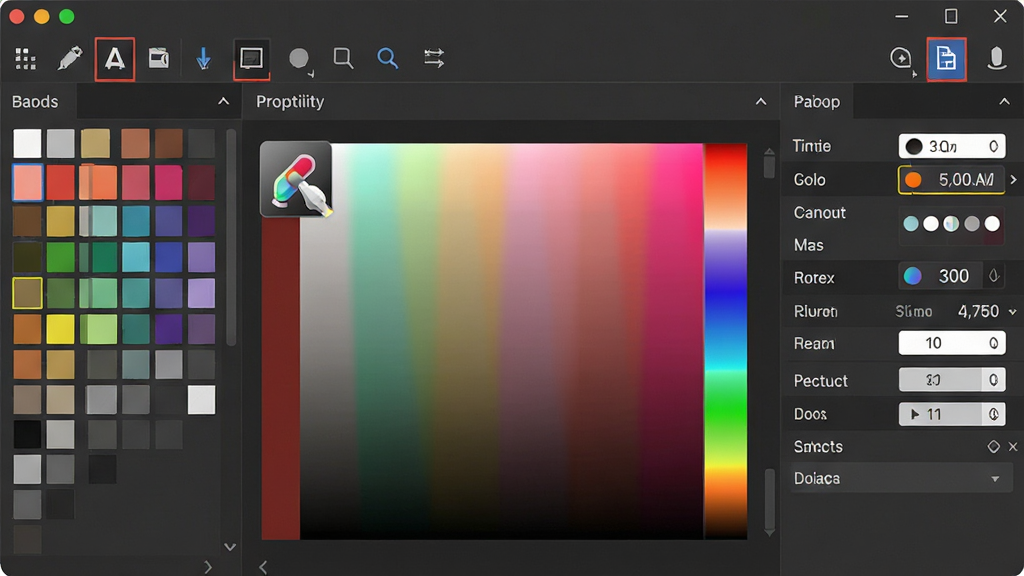Select the second white Canout dot
Screen dimensions: 1024x576
point(931,224)
